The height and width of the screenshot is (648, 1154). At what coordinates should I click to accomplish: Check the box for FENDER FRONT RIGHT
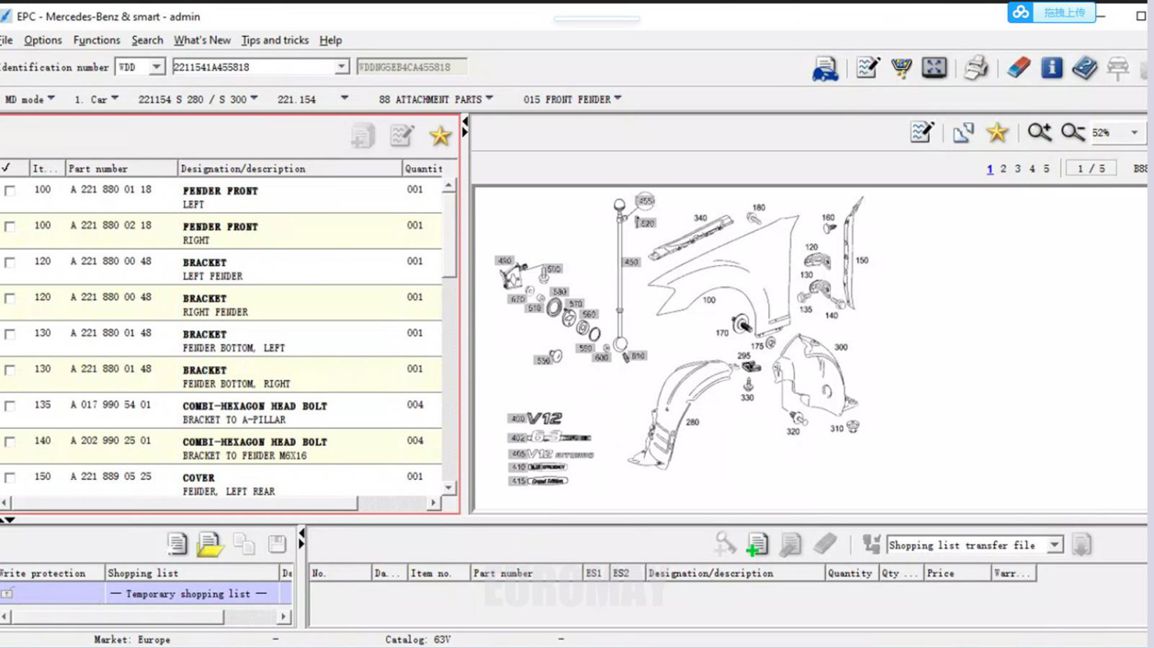tap(10, 227)
